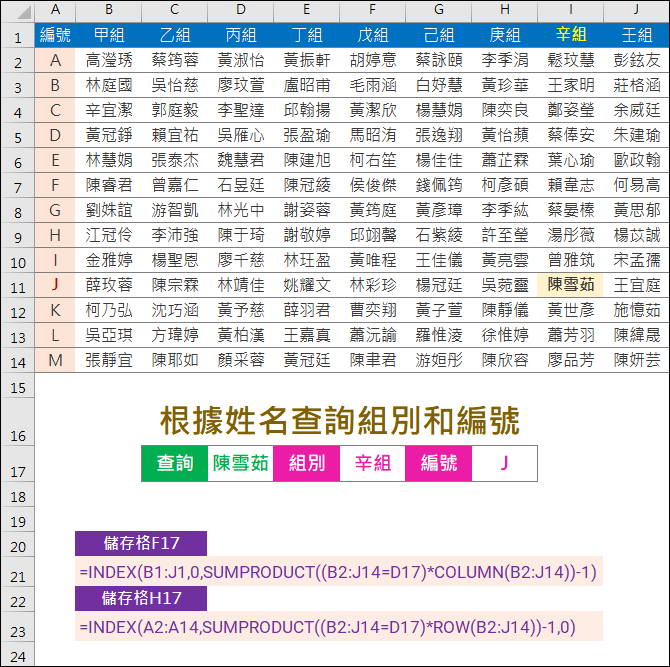Select cell containing 李季紘
Viewport: 670px width, 667px height.
[x=505, y=210]
